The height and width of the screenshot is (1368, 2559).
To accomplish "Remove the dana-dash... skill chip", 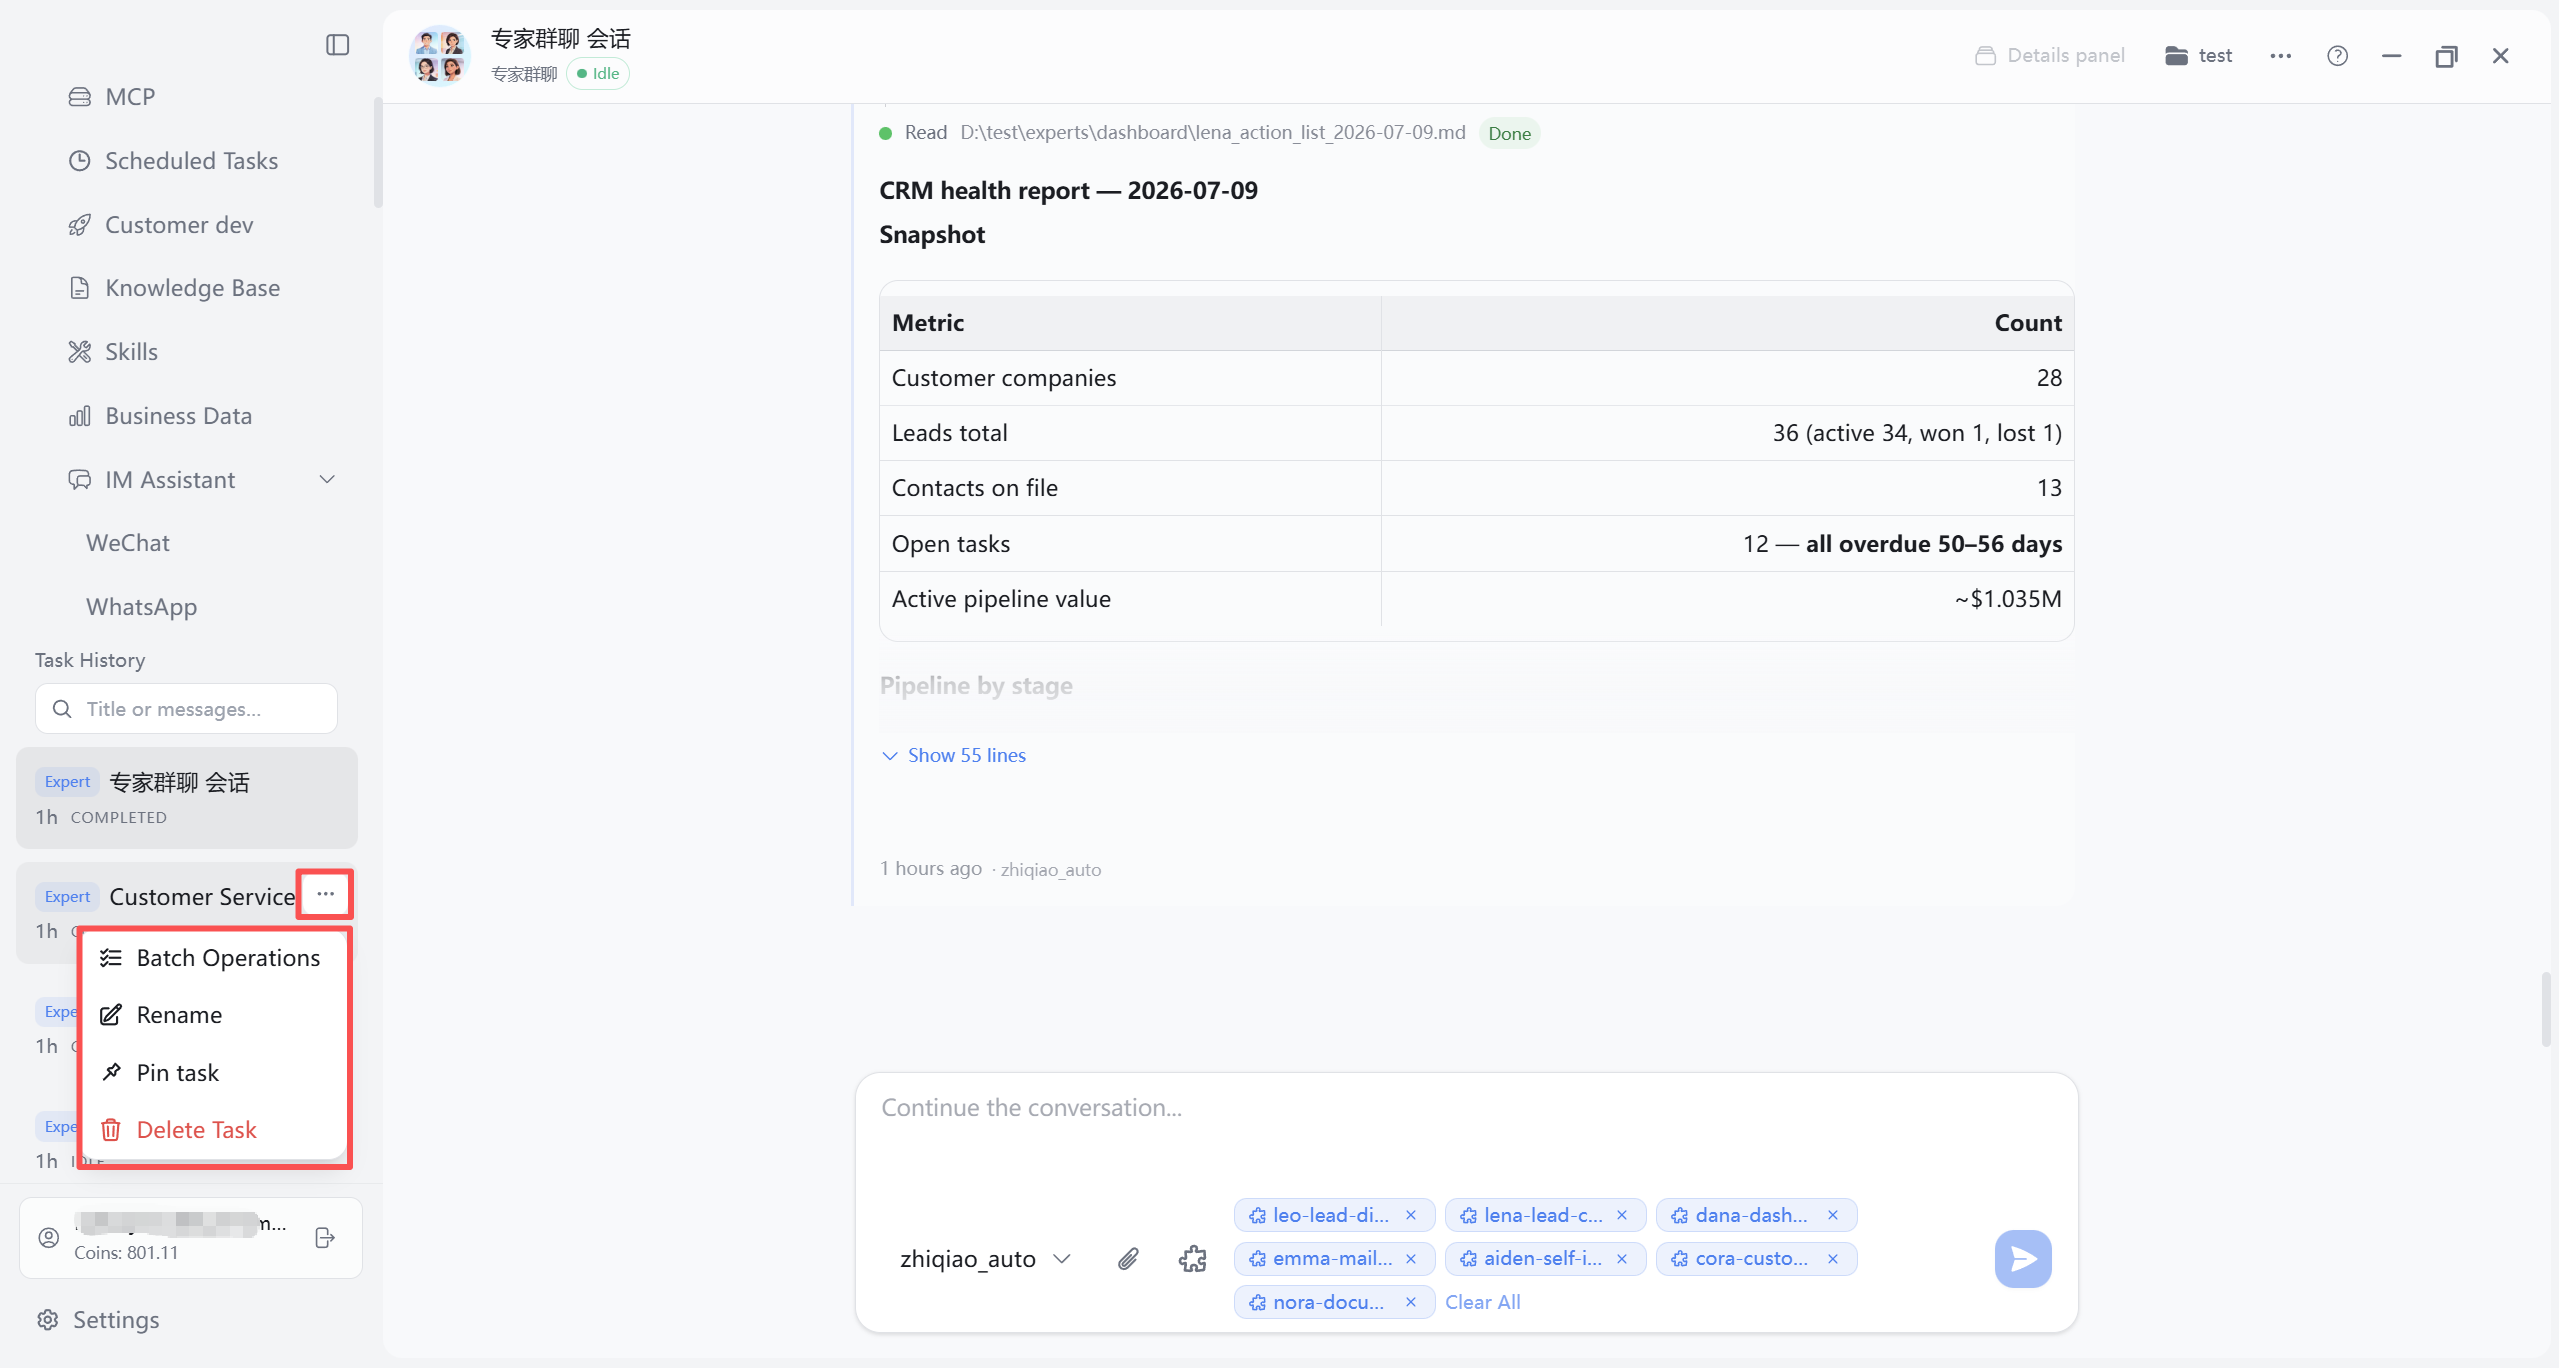I will pyautogui.click(x=1833, y=1216).
